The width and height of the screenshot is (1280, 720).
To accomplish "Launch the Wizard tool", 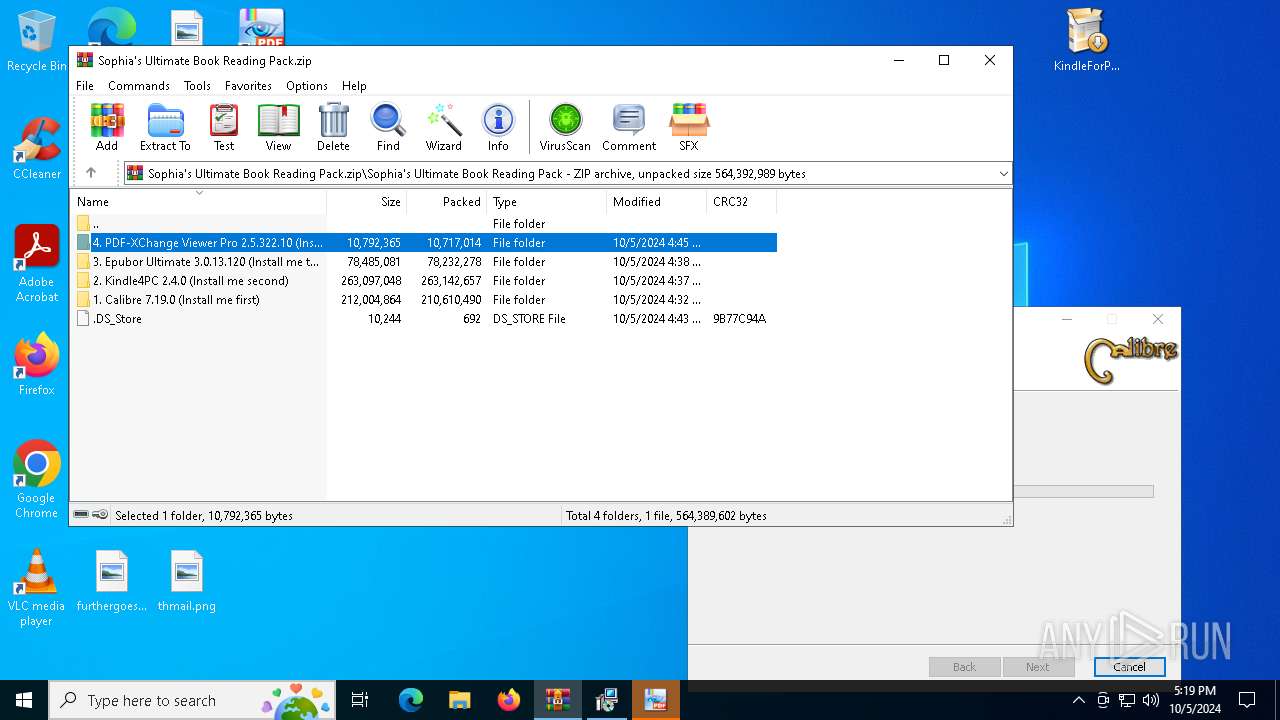I will coord(443,127).
